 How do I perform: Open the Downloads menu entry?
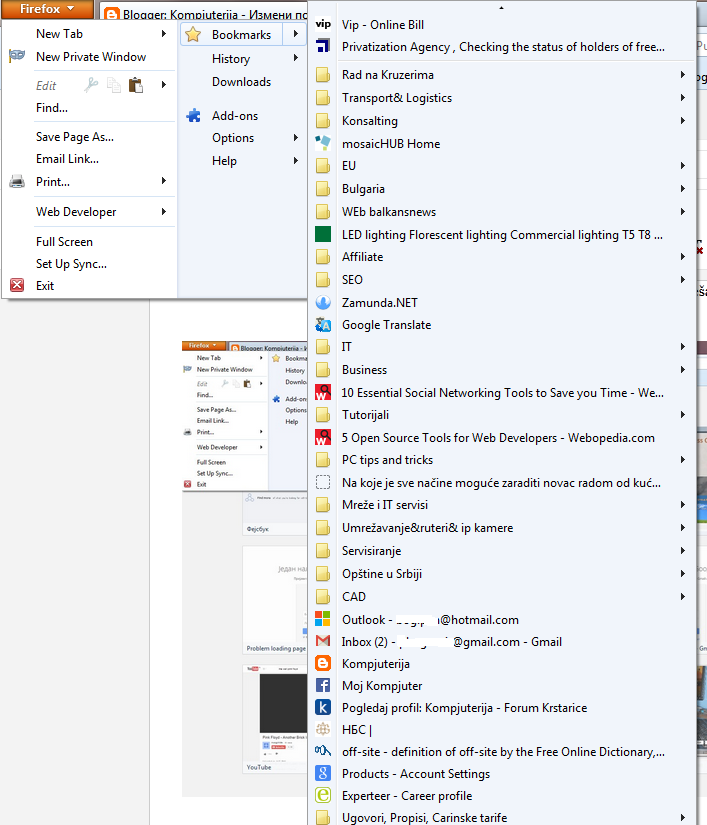pyautogui.click(x=242, y=82)
